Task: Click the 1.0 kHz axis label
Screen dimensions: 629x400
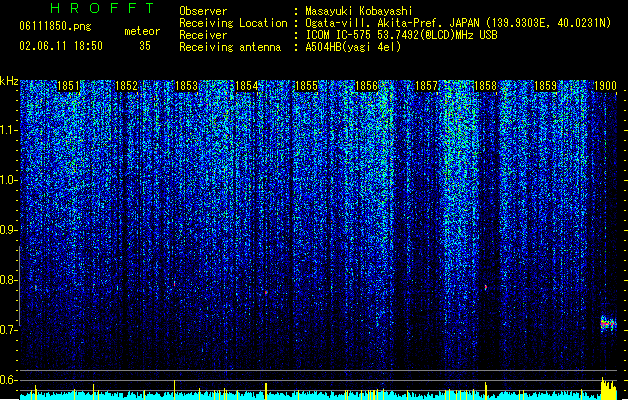Action: click(9, 180)
